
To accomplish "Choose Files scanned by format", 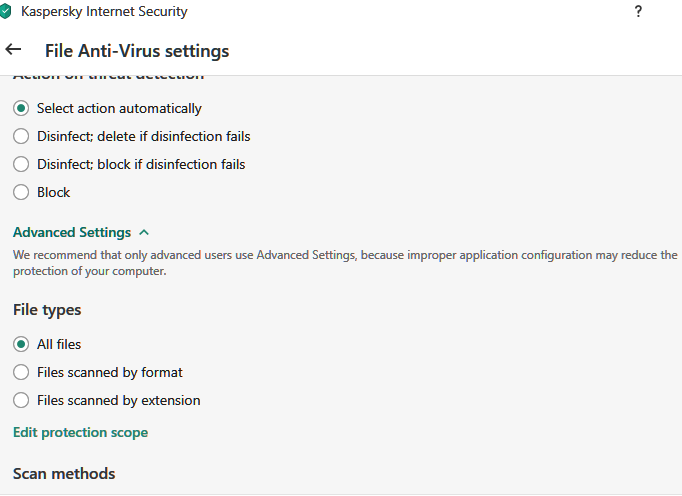I will (x=21, y=372).
